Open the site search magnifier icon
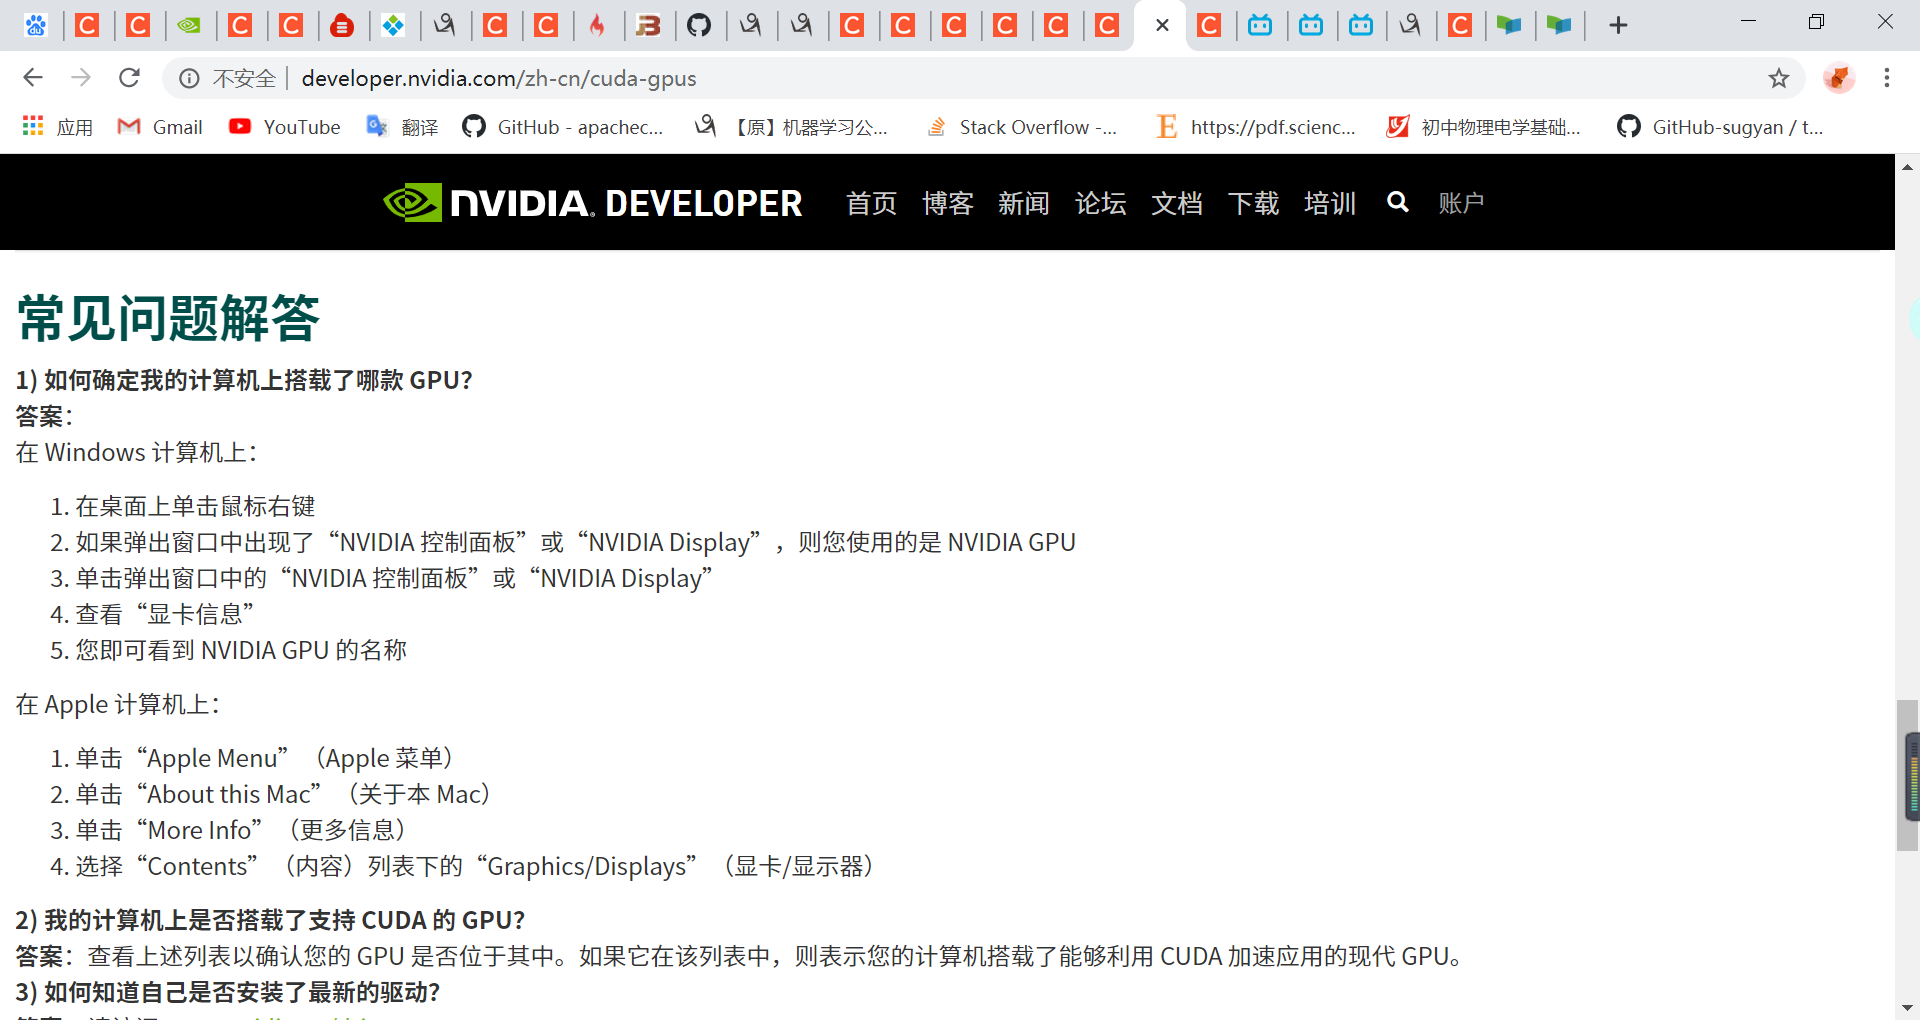The width and height of the screenshot is (1920, 1020). (1397, 202)
